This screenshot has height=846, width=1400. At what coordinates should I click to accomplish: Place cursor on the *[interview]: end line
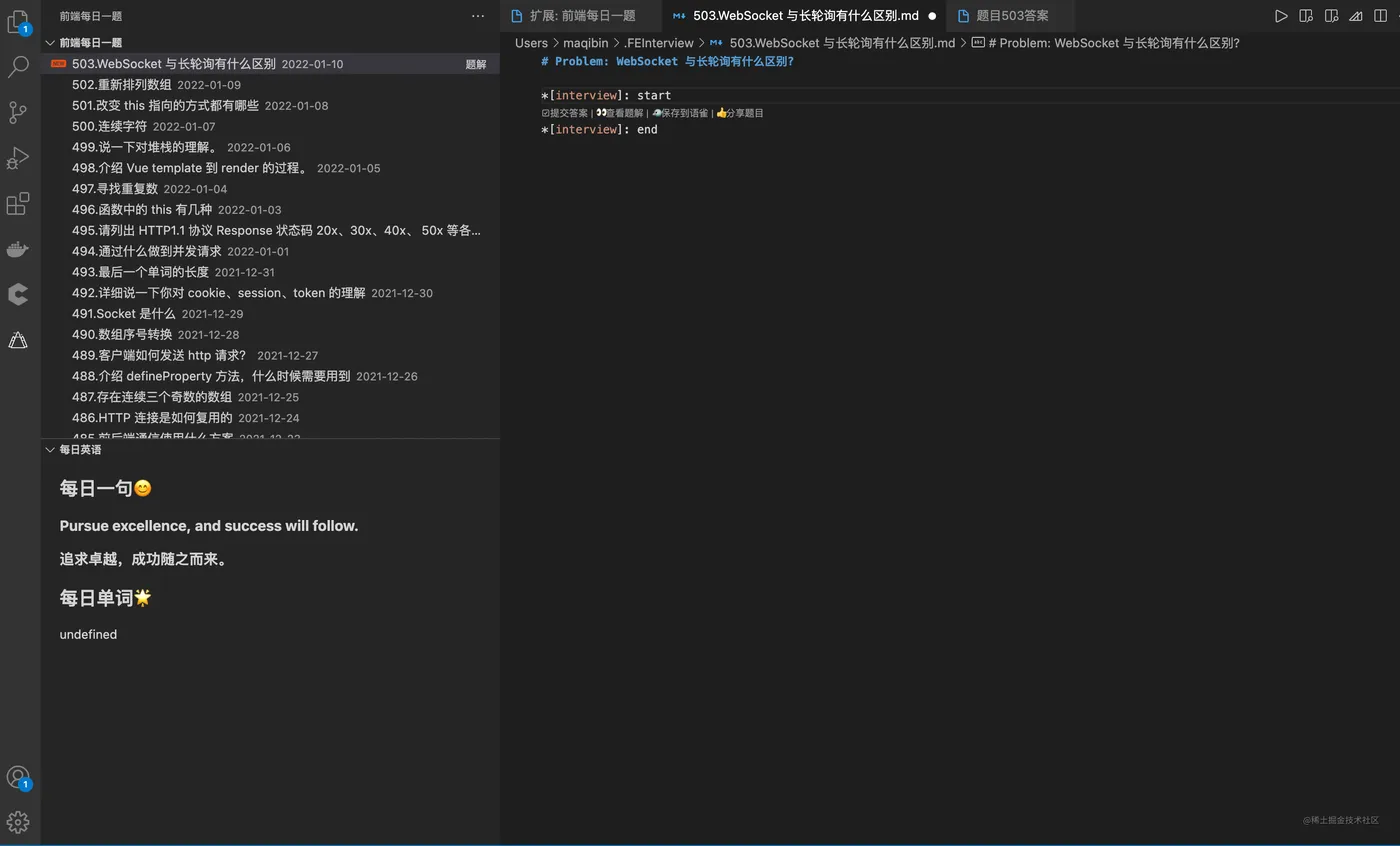tap(599, 130)
